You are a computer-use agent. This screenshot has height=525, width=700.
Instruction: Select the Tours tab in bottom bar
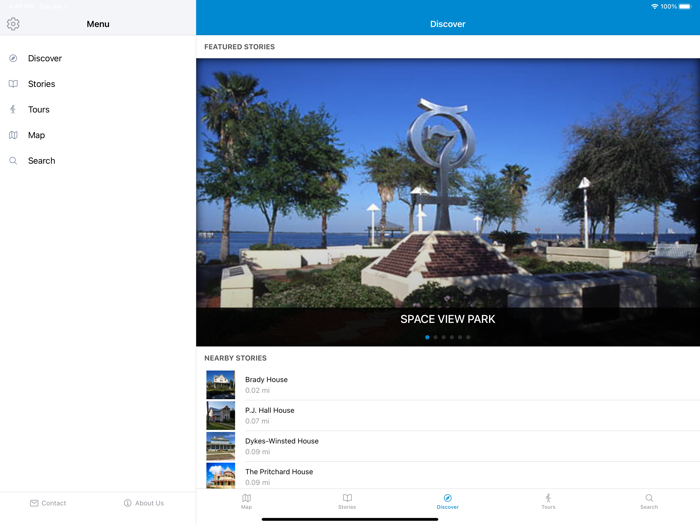point(548,501)
